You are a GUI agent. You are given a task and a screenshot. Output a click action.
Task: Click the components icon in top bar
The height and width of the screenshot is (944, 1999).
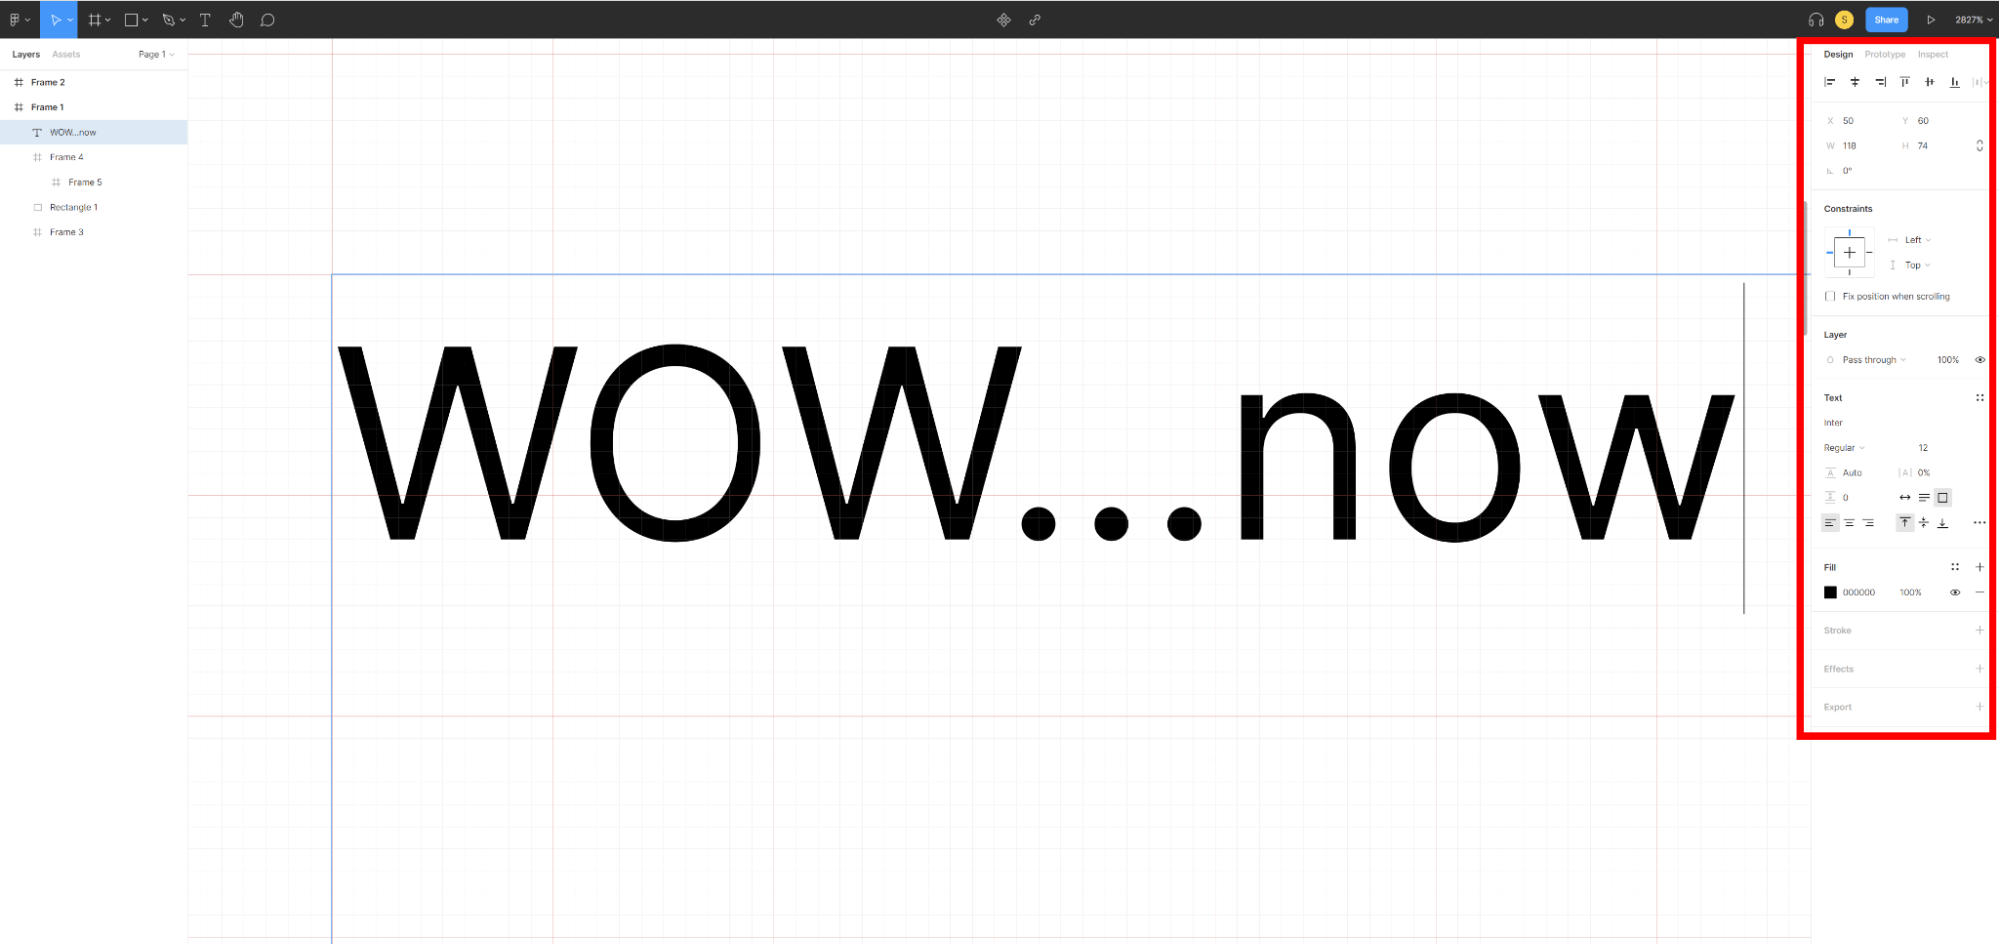1004,19
